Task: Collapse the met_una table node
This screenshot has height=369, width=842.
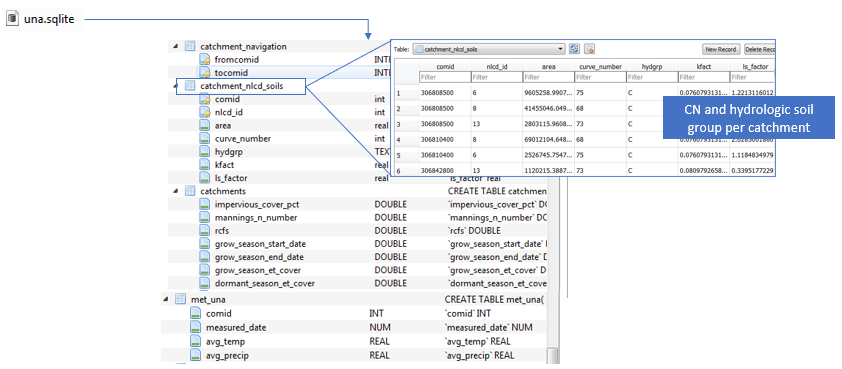Action: (x=166, y=300)
